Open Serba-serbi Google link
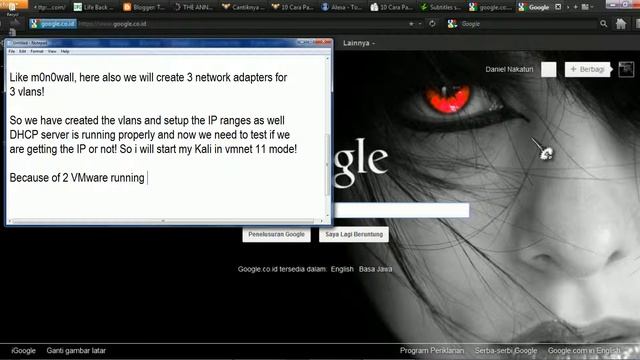 506,351
